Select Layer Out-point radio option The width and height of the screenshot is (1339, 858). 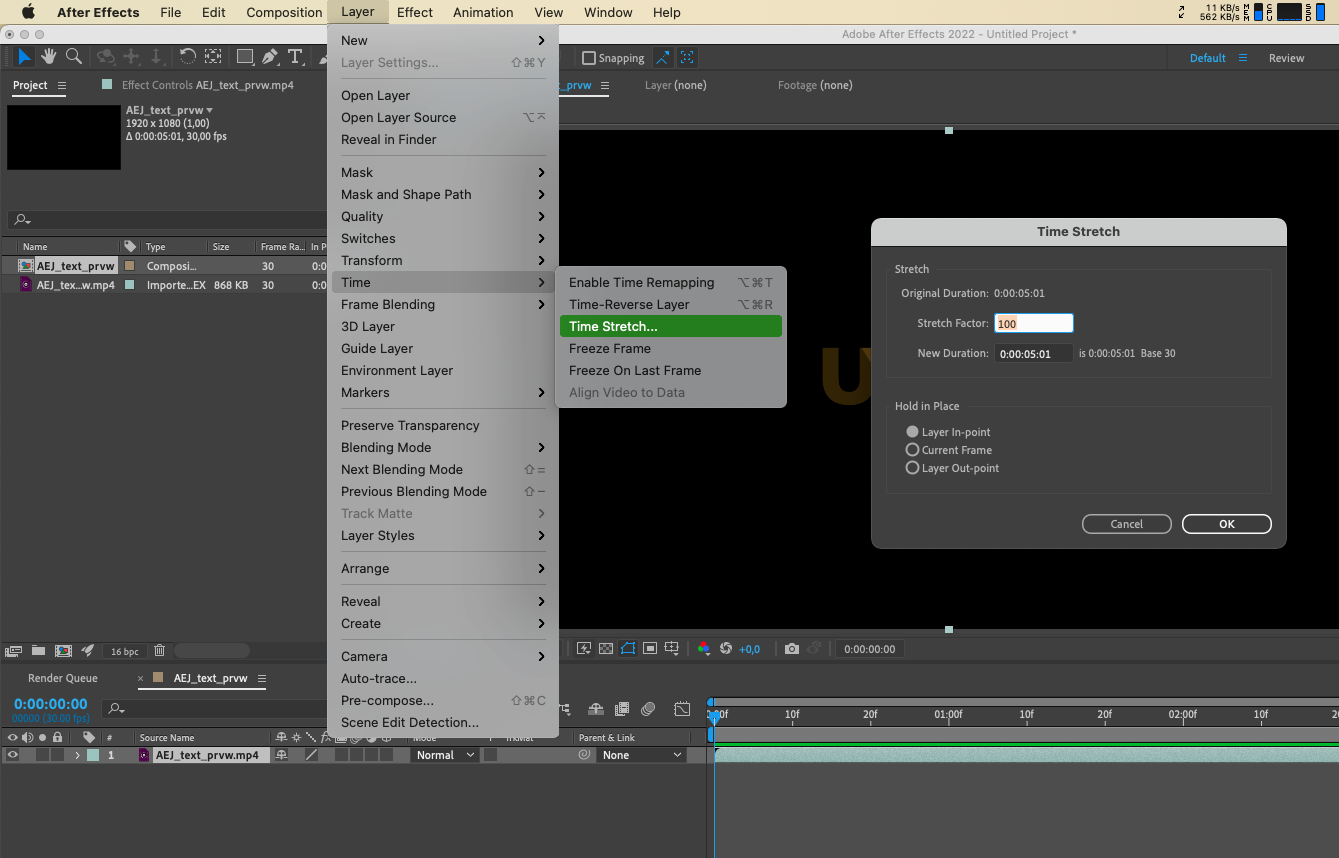tap(912, 468)
